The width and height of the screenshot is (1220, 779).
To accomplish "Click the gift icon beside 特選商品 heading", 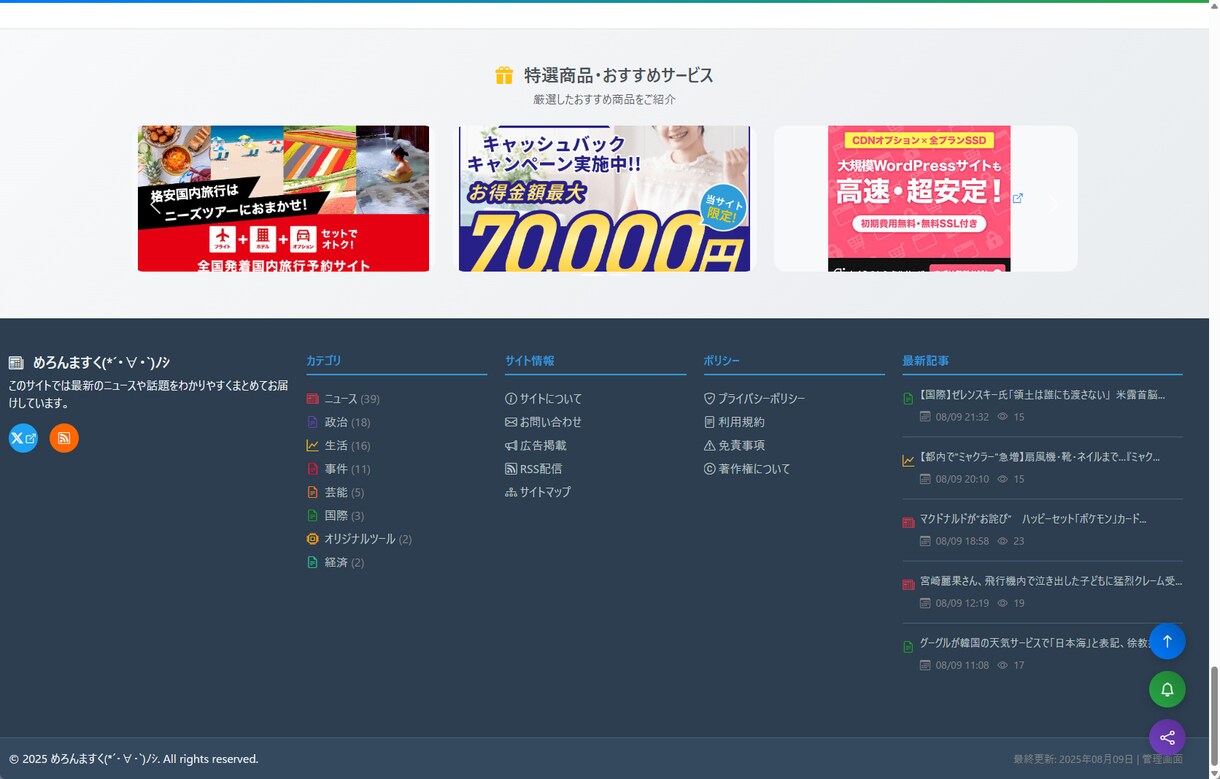I will pyautogui.click(x=504, y=75).
